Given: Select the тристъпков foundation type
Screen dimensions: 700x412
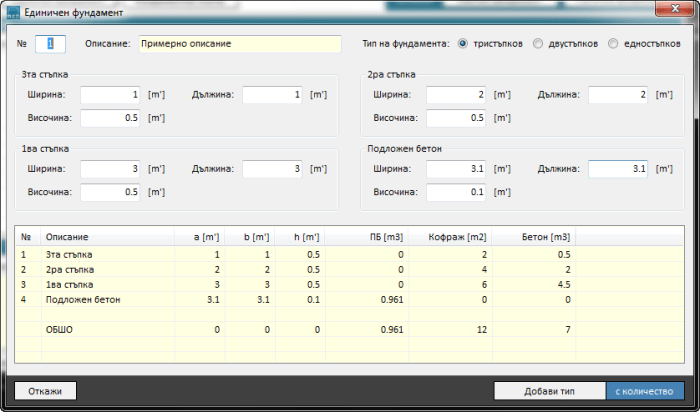Looking at the screenshot, I should 464,44.
